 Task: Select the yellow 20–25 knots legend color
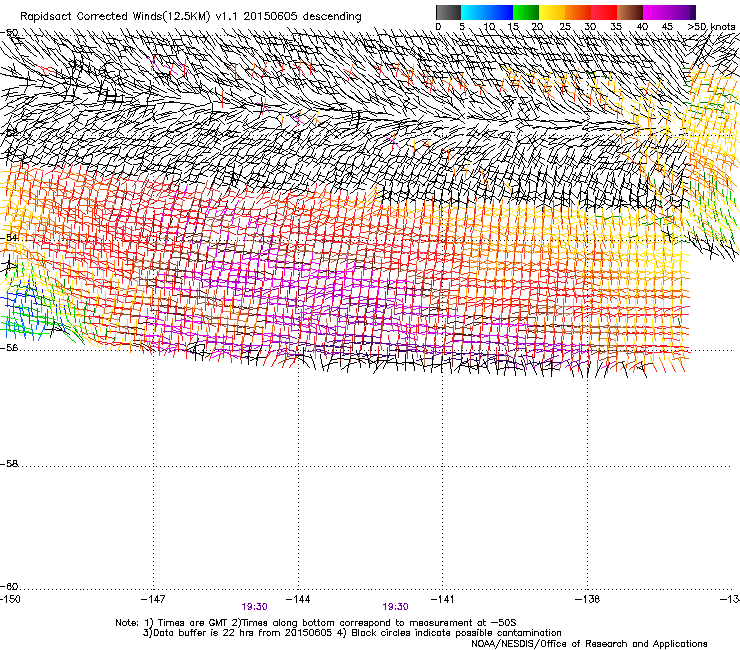coord(552,12)
